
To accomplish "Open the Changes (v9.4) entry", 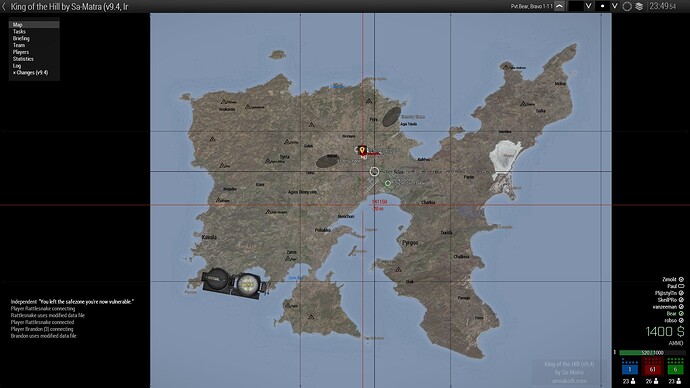I will (x=30, y=73).
